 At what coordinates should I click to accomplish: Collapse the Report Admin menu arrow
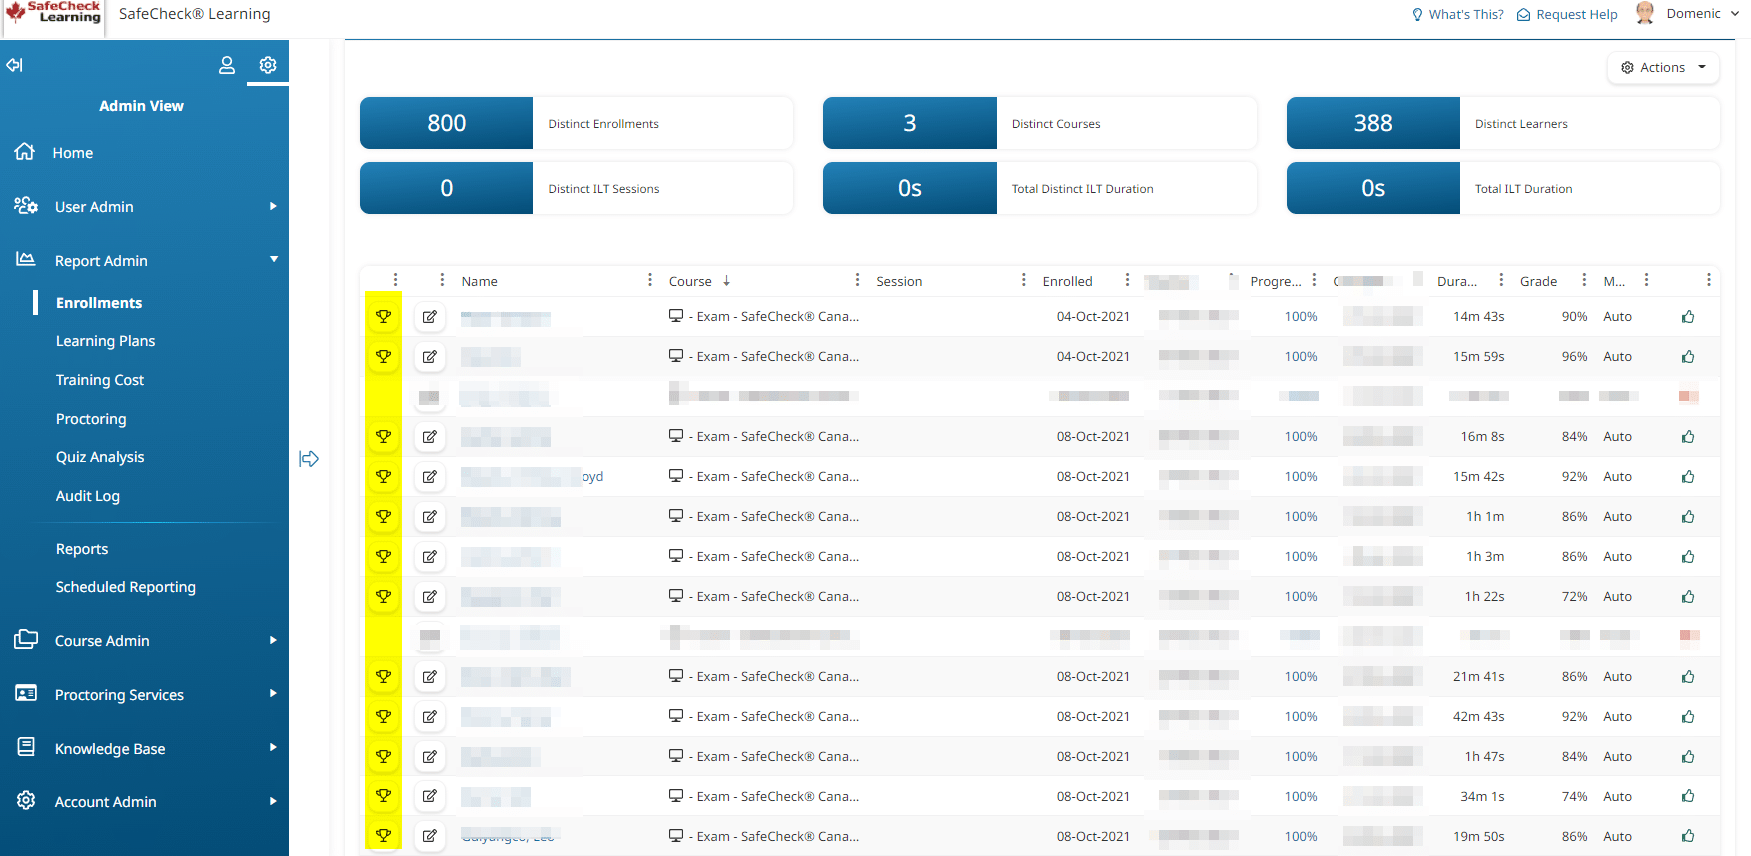pos(274,259)
